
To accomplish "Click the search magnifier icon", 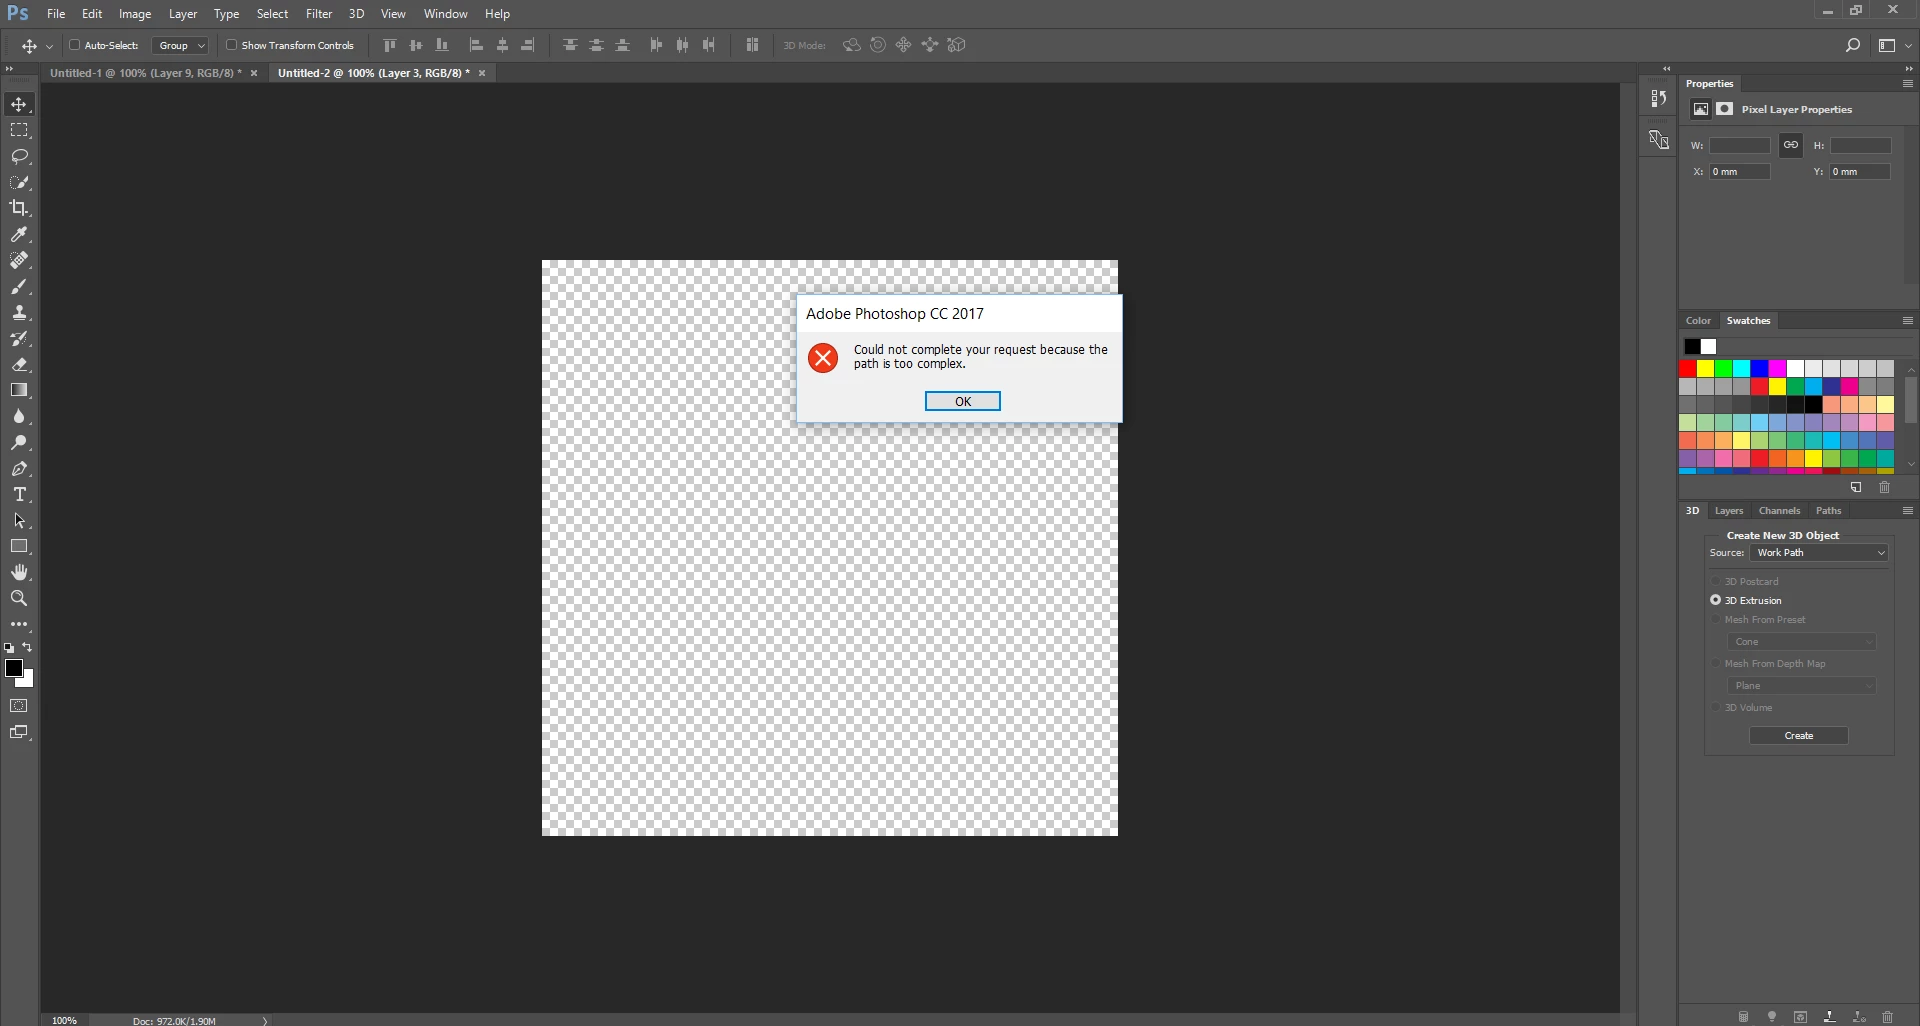I will click(x=1852, y=45).
